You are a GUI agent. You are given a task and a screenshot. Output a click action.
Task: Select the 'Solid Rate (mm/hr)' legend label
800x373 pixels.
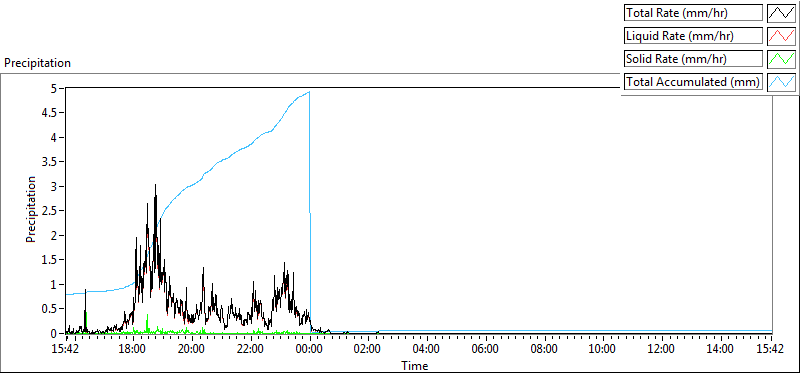693,59
